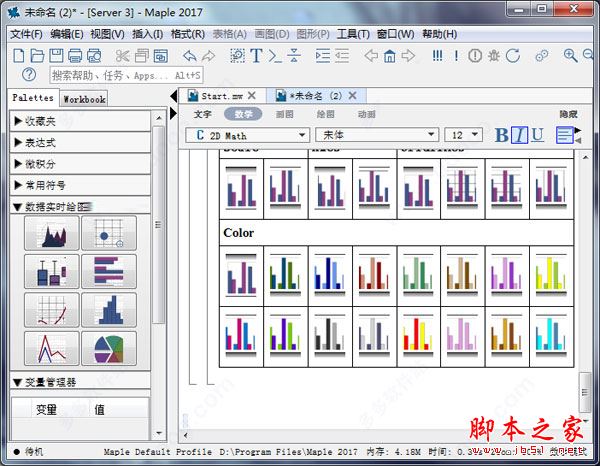Screen dimensions: 600x466
Task: Open the 工具(T) menu
Action: 353,34
